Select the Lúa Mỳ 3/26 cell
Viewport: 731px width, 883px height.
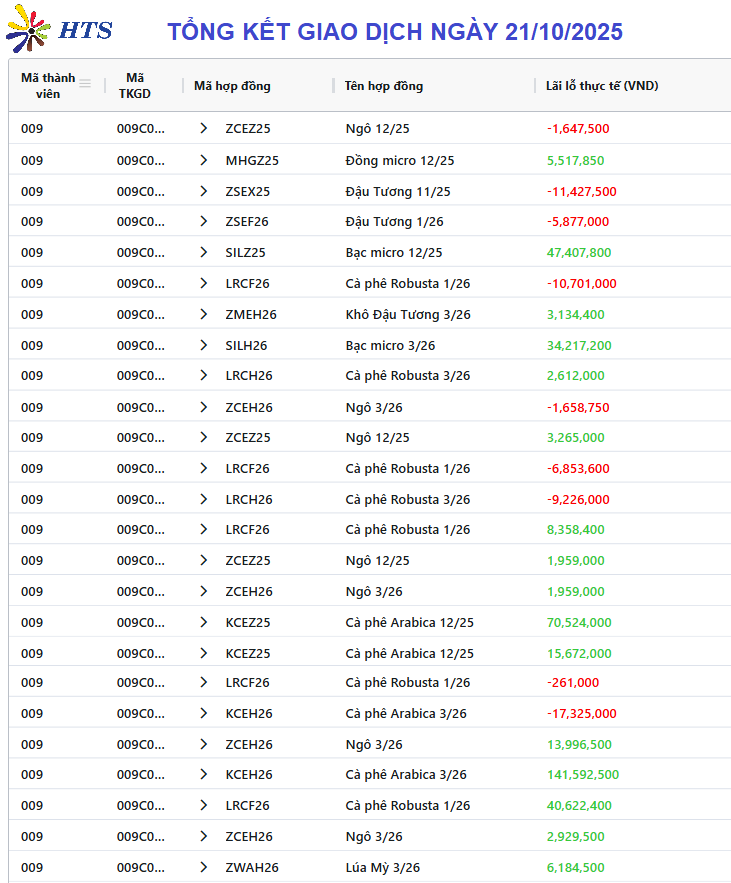coord(383,867)
